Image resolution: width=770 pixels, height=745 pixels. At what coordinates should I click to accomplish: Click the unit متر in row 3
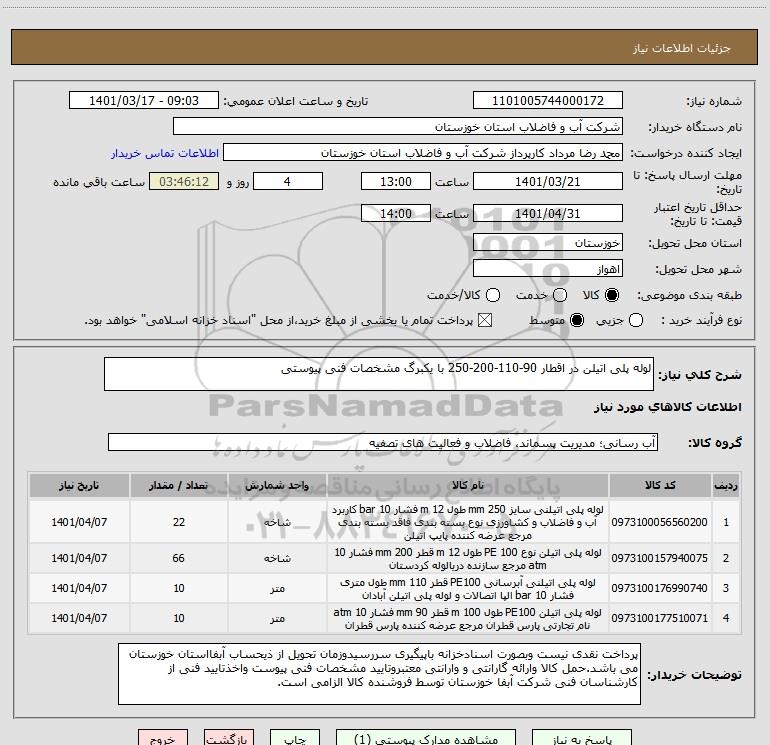click(x=277, y=588)
